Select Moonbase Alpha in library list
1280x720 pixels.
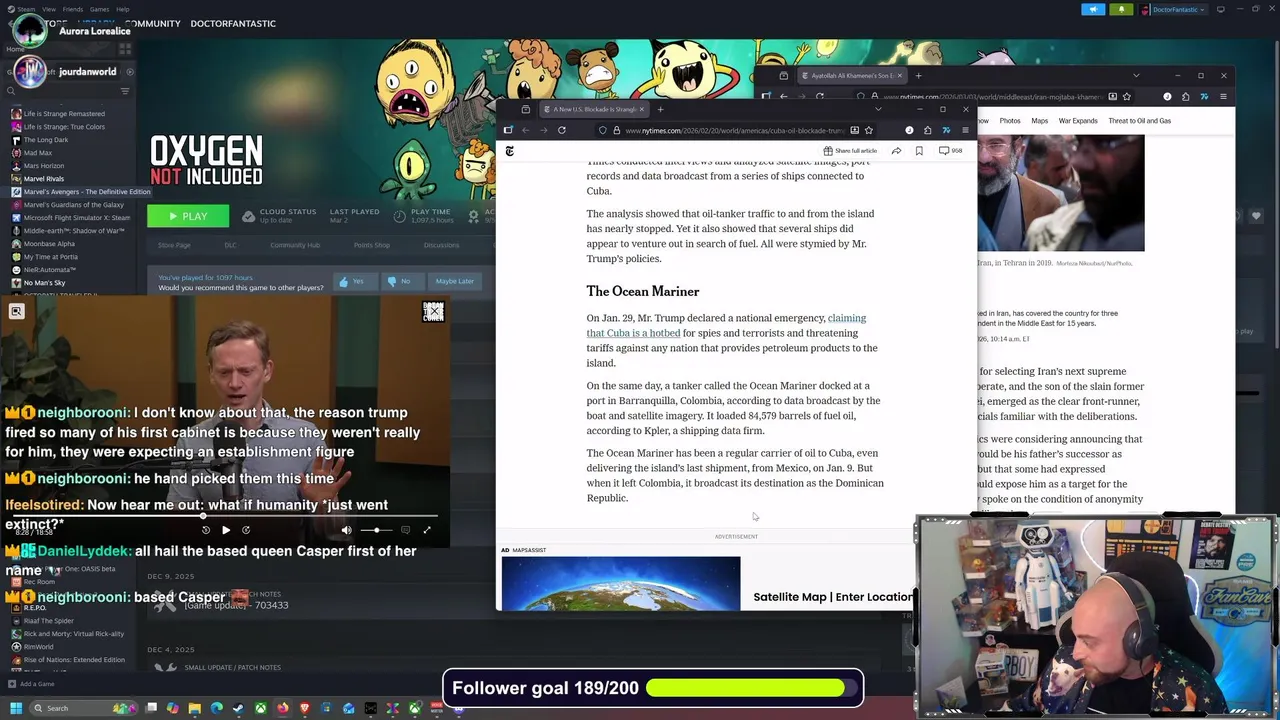[x=49, y=244]
